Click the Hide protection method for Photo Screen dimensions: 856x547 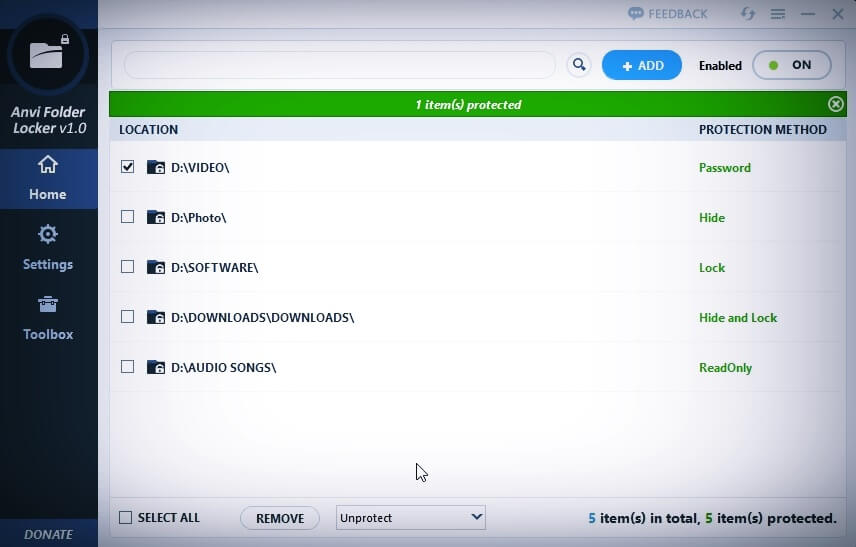(x=712, y=218)
